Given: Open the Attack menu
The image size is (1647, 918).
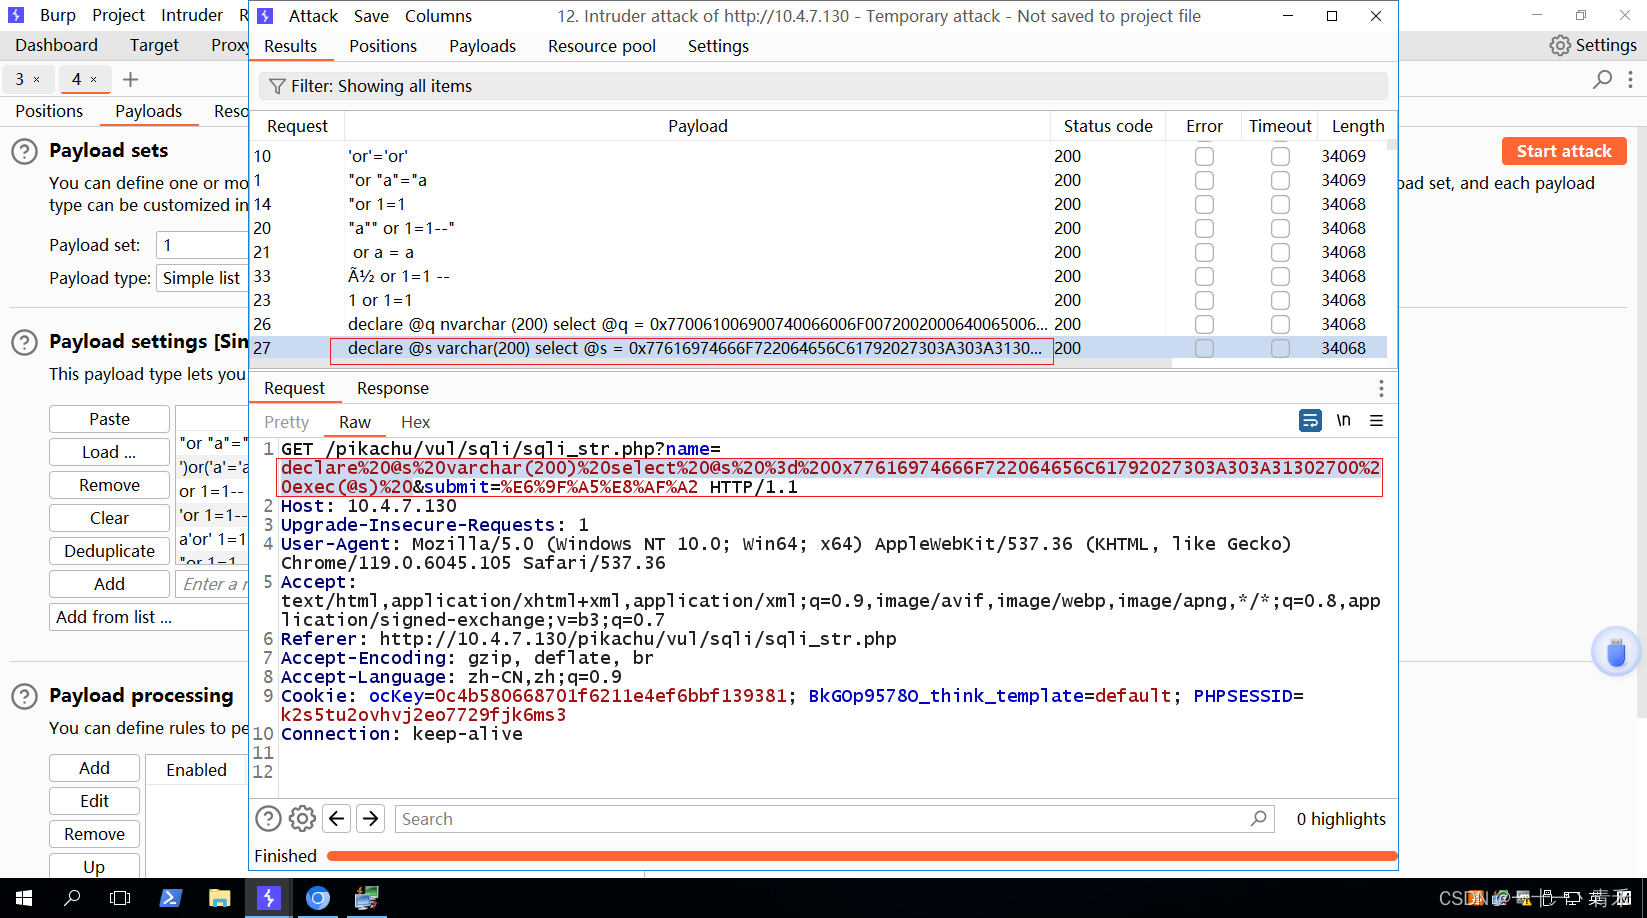Looking at the screenshot, I should 313,16.
